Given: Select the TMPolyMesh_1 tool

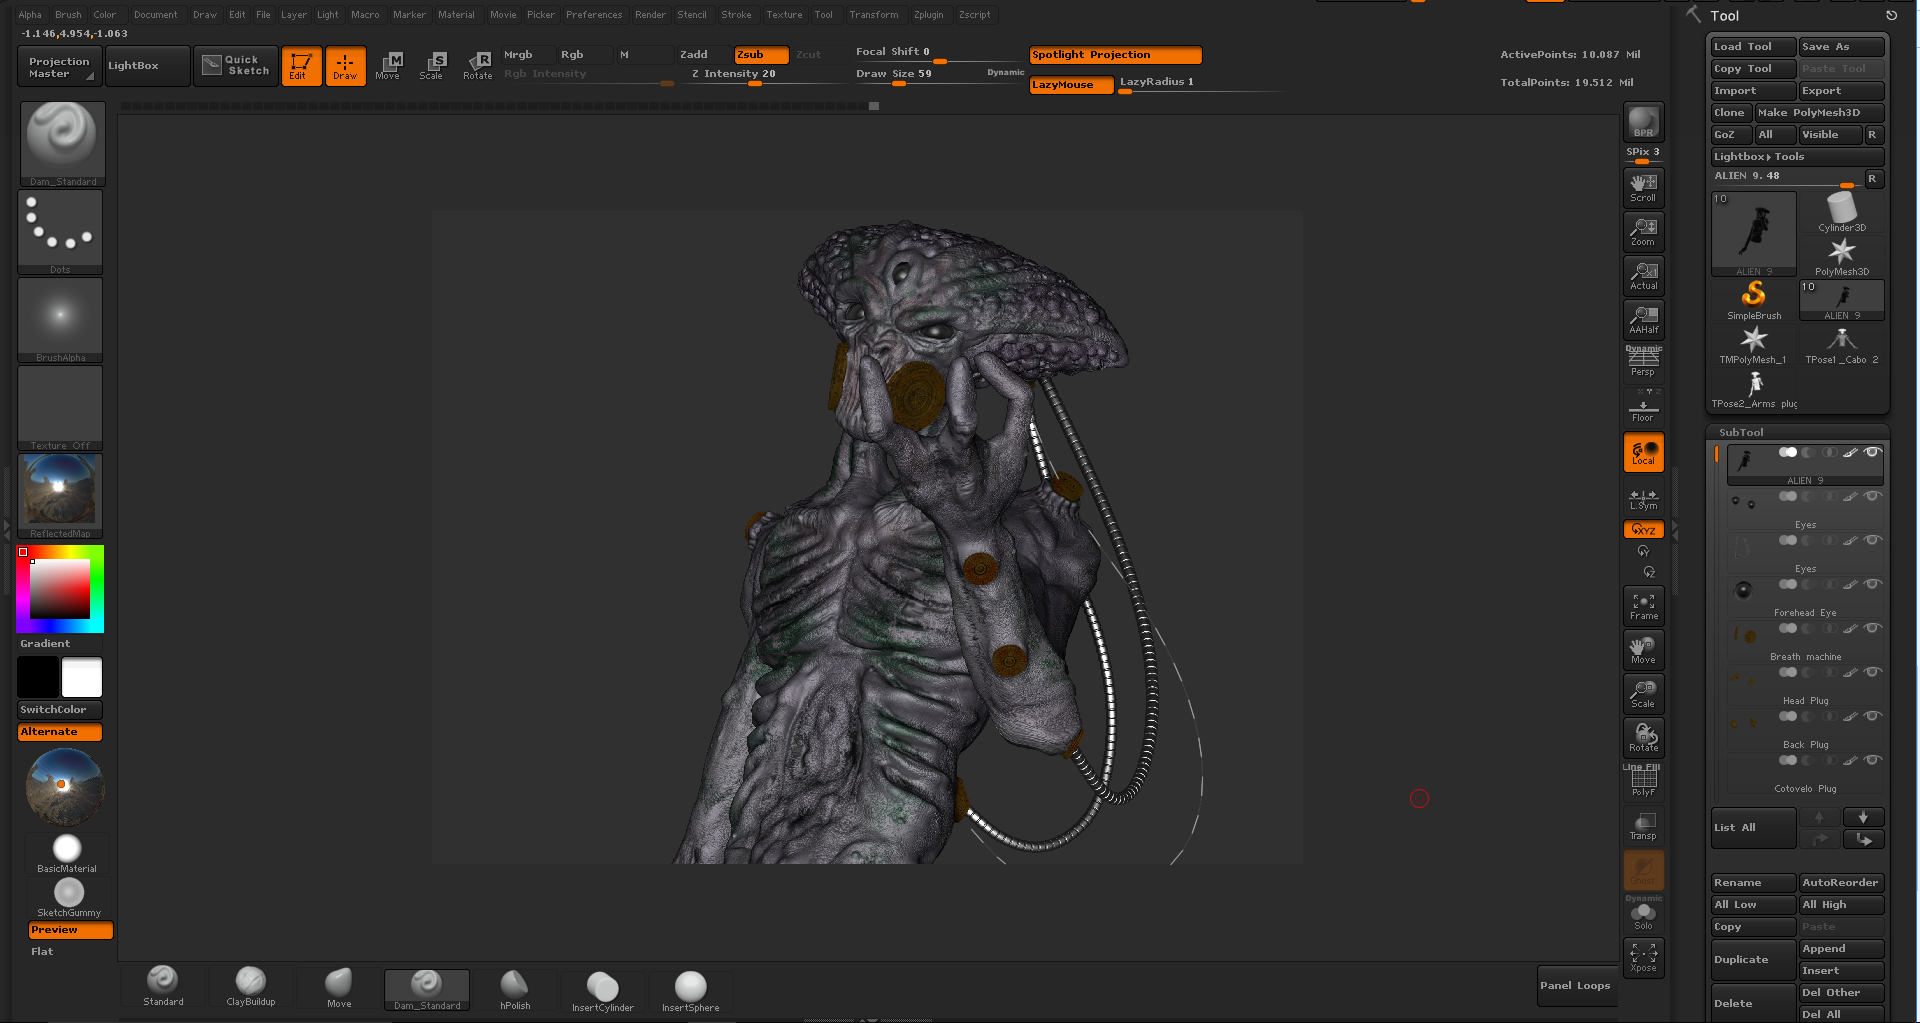Looking at the screenshot, I should pos(1754,344).
